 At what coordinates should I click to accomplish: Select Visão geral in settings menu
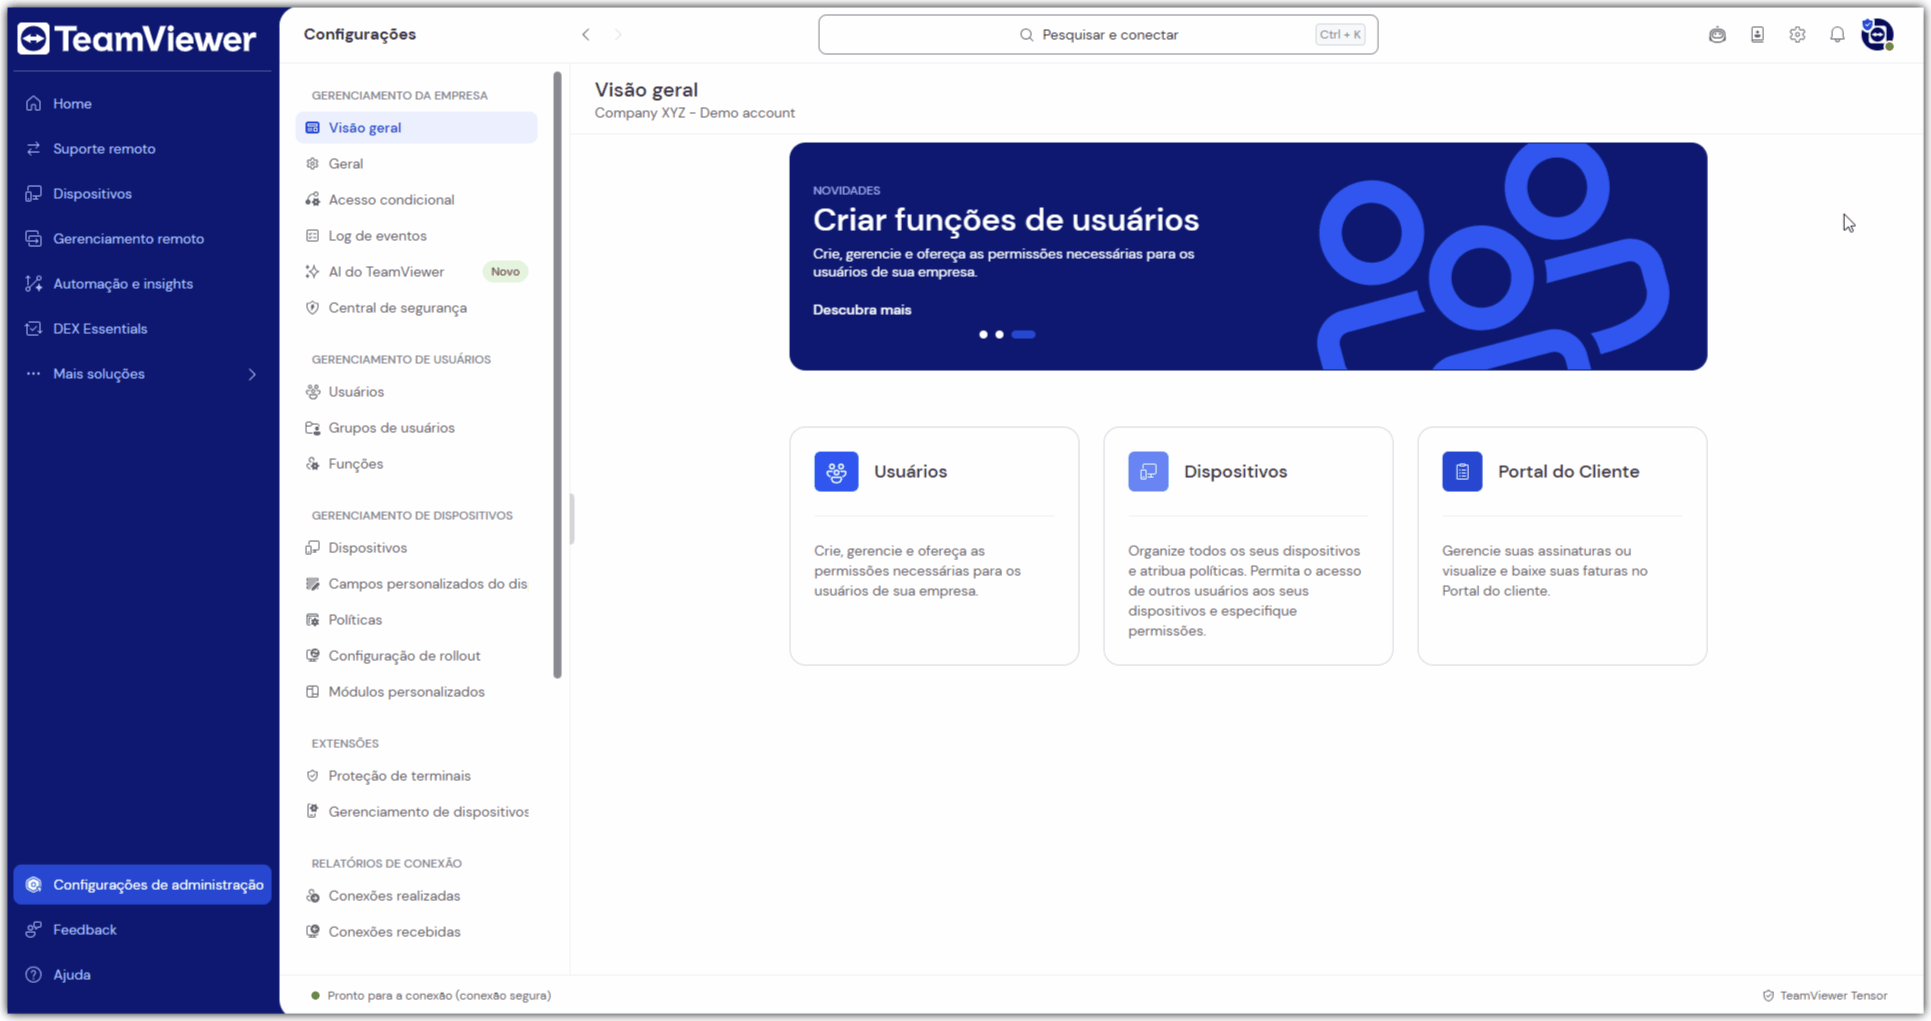416,127
